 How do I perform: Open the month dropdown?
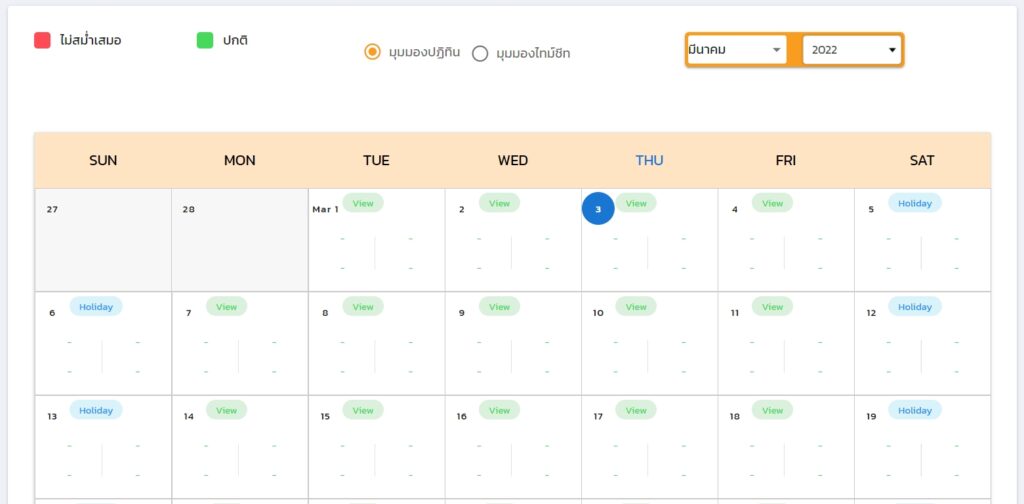pos(736,50)
